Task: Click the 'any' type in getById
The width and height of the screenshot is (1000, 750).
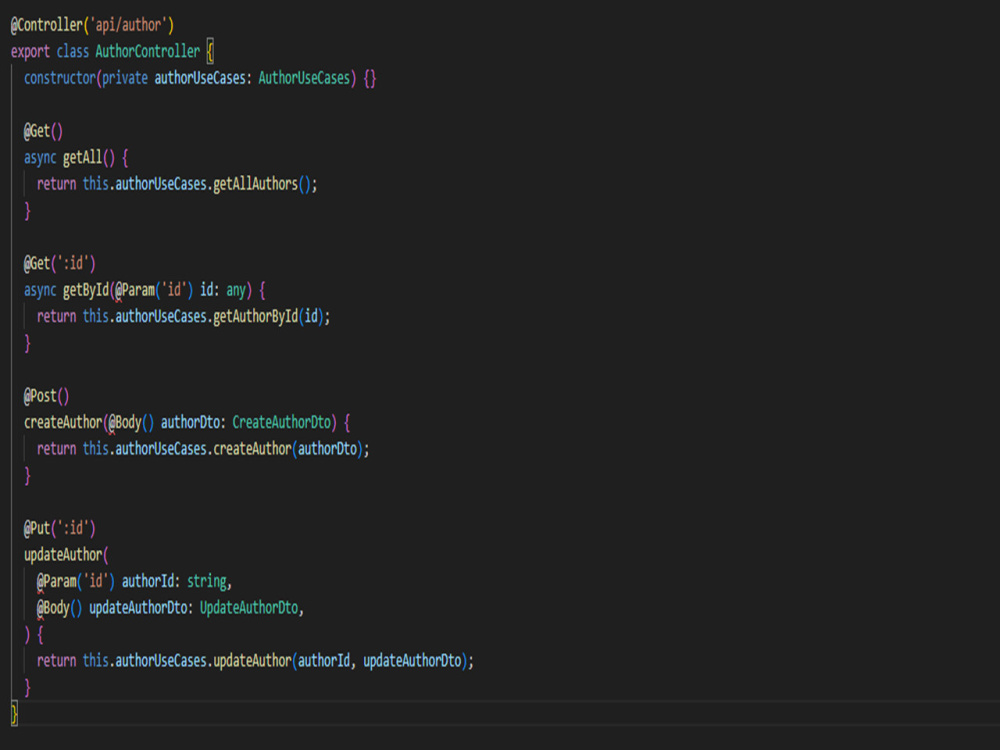Action: (236, 290)
